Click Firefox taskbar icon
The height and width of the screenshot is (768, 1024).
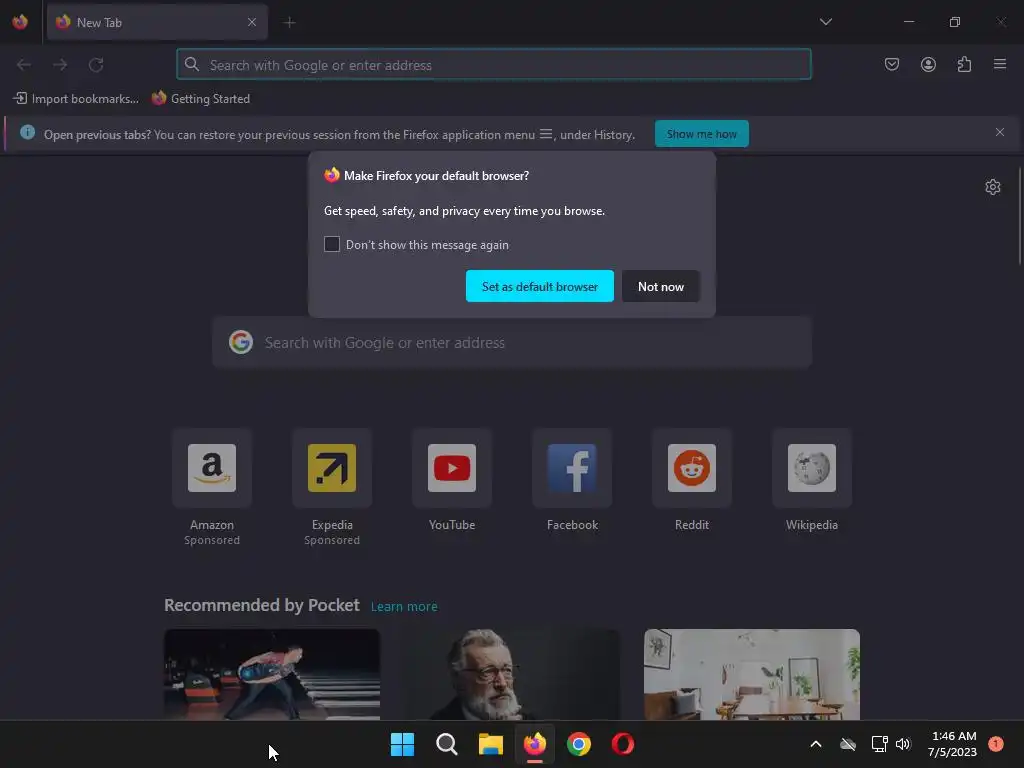(x=535, y=744)
